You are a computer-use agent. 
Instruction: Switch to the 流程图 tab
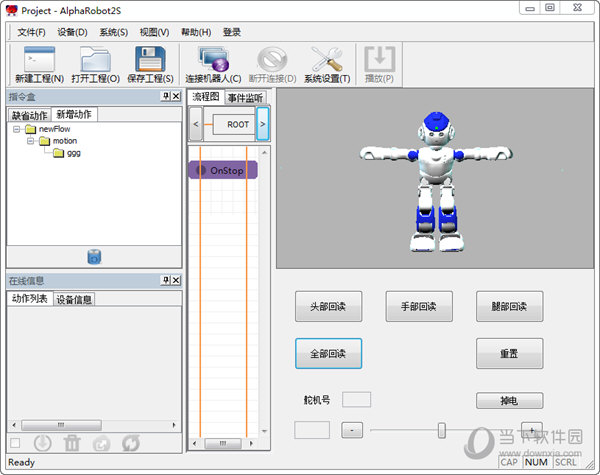click(206, 96)
